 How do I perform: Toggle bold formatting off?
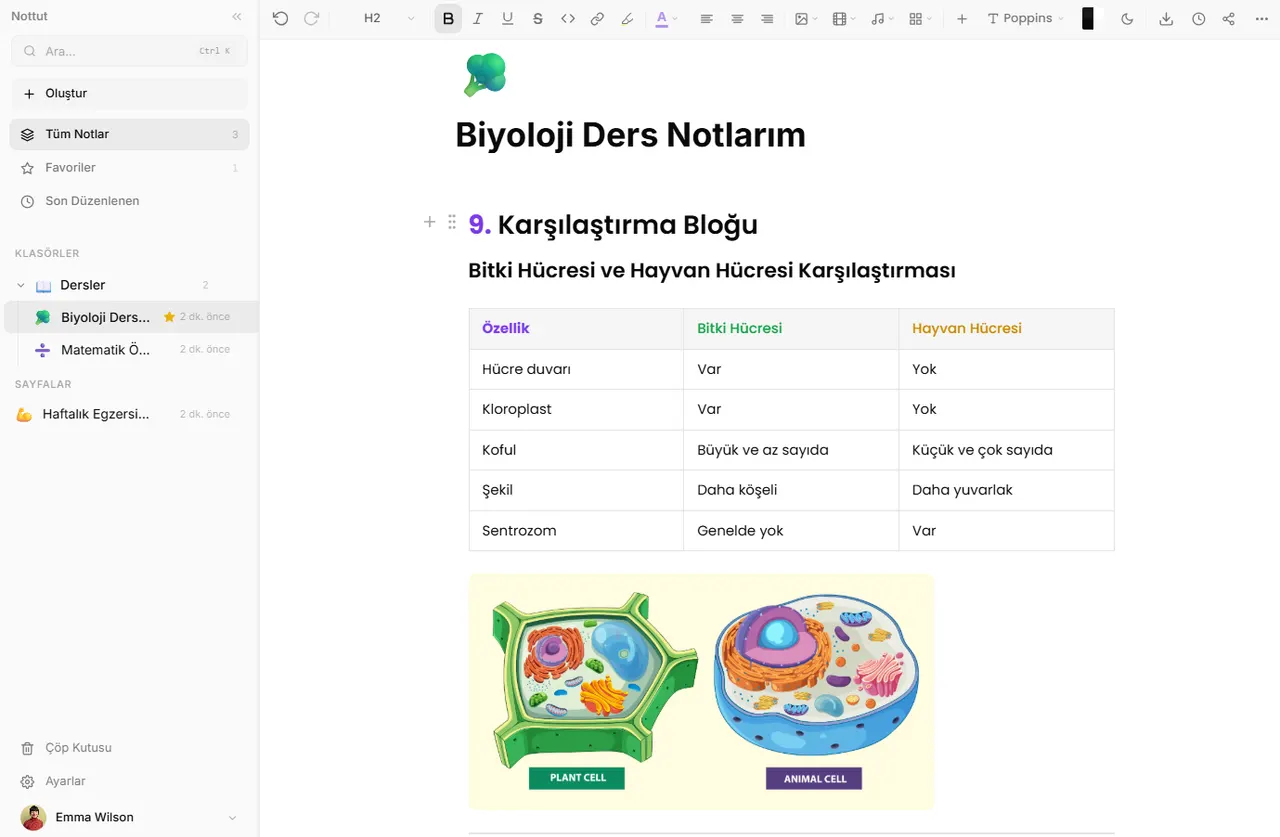[x=448, y=18]
